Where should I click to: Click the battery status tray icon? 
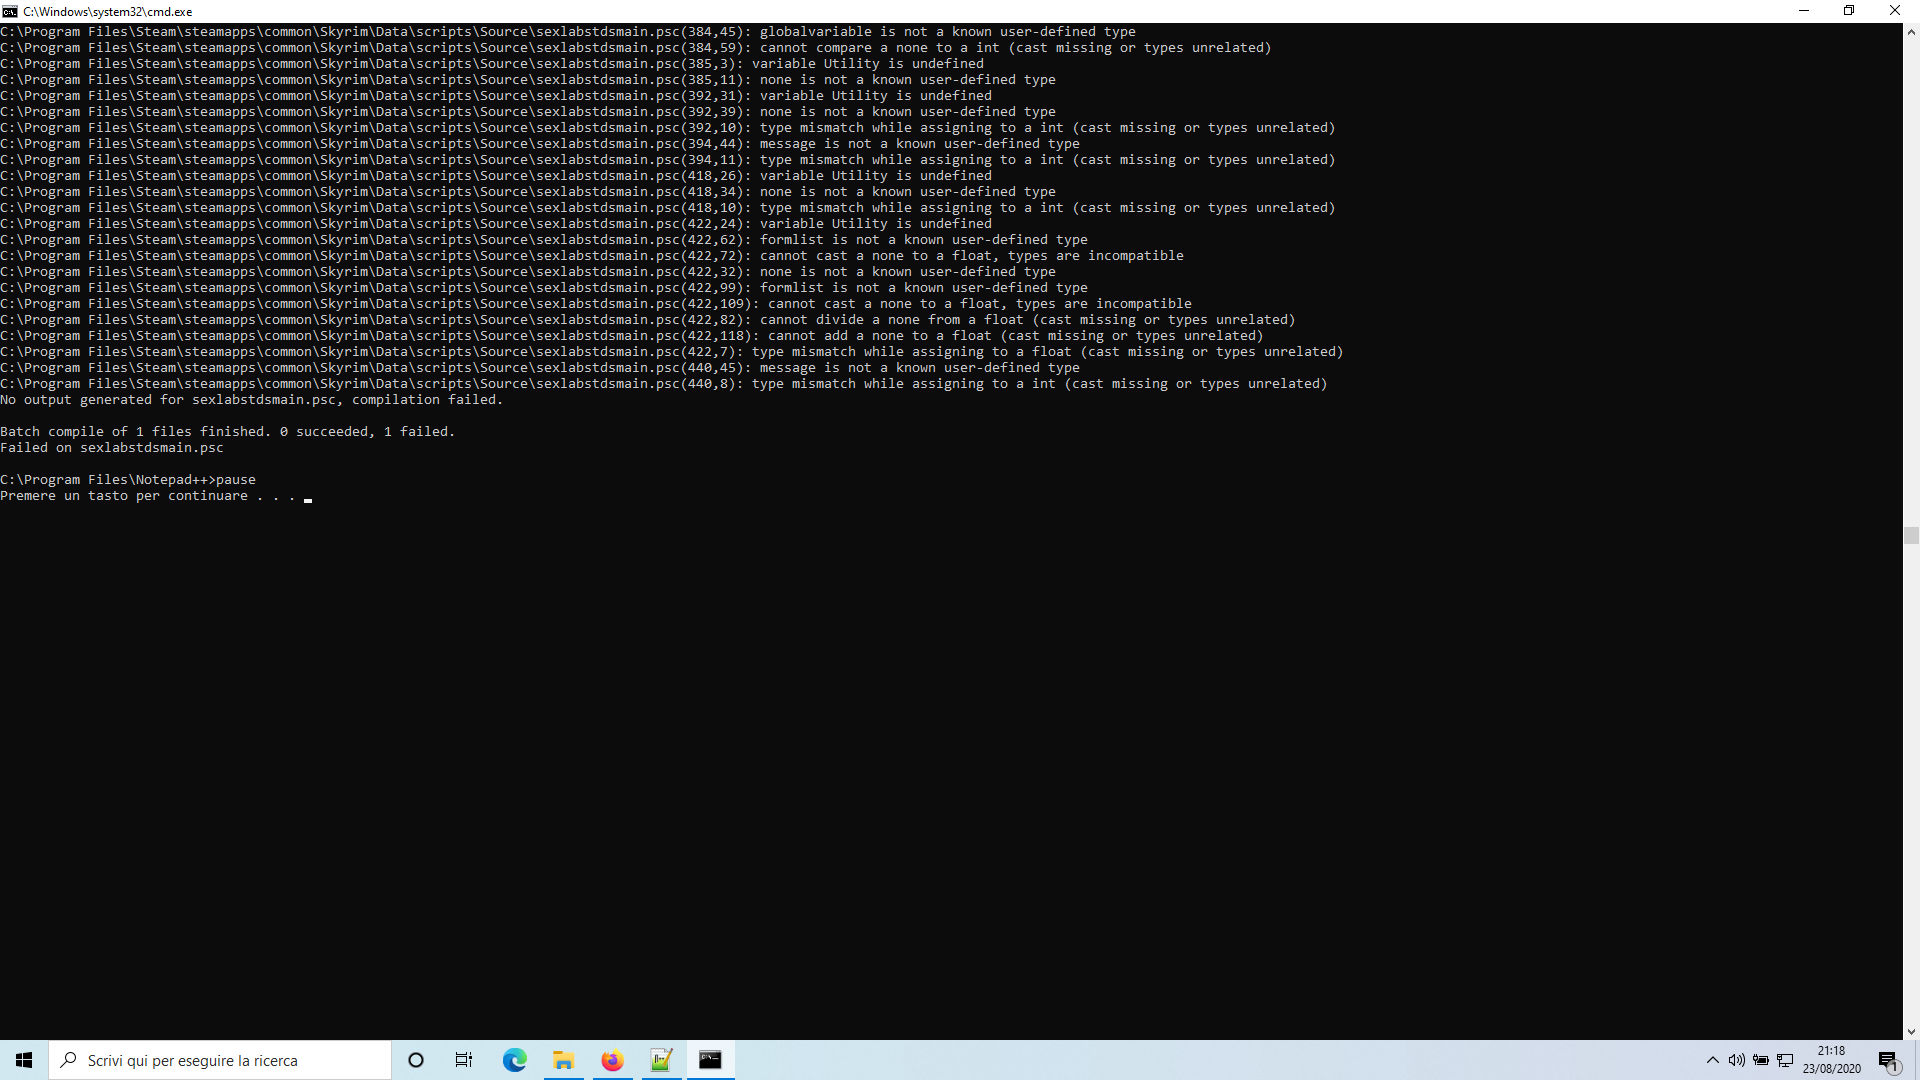tap(1761, 1060)
